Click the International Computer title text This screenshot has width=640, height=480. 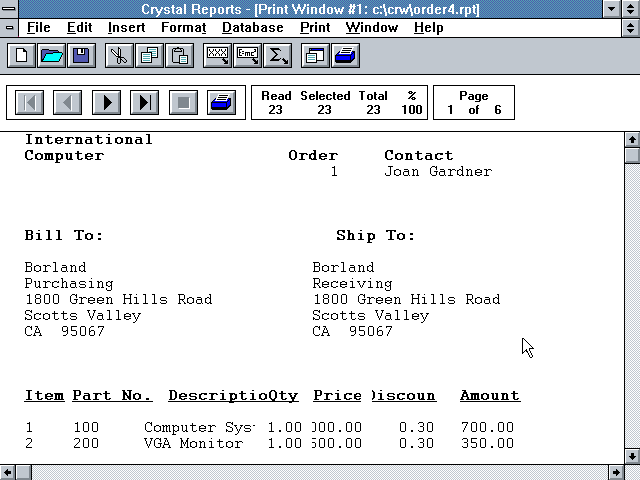(88, 147)
